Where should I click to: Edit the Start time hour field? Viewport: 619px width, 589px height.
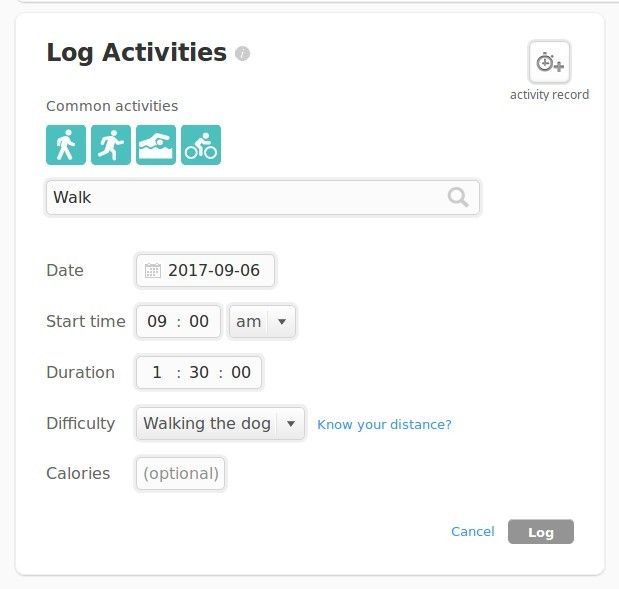coord(157,321)
